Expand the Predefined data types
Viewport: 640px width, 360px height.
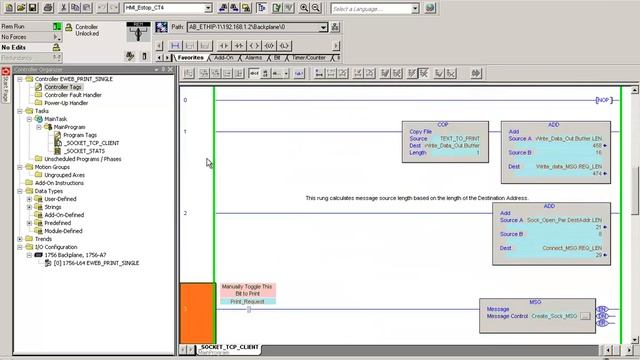(29, 223)
